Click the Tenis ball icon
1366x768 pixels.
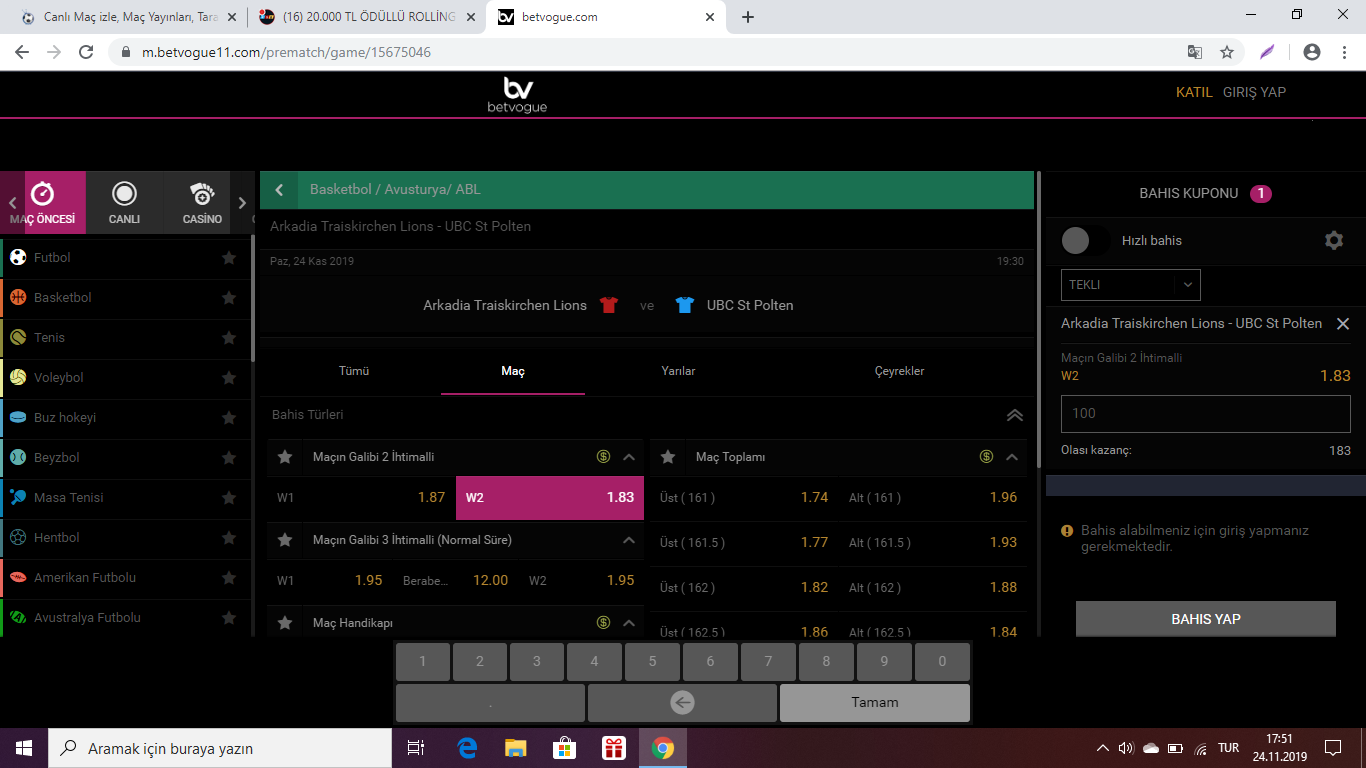[x=18, y=338]
